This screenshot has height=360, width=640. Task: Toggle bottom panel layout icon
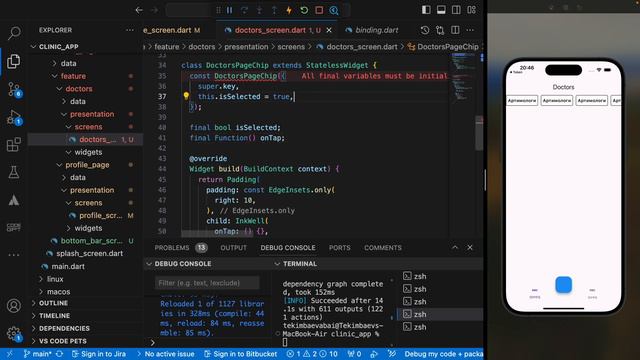[441, 10]
